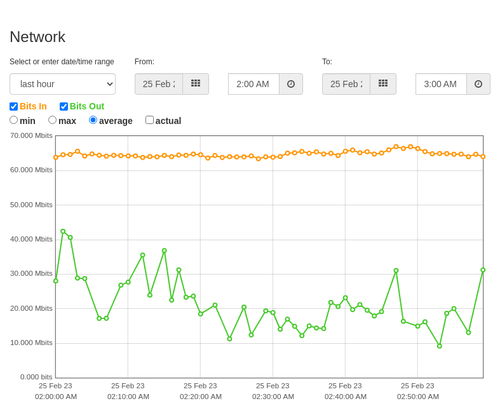The height and width of the screenshot is (403, 500).
Task: Click the 70.000 Mbits axis label
Action: [x=31, y=136]
